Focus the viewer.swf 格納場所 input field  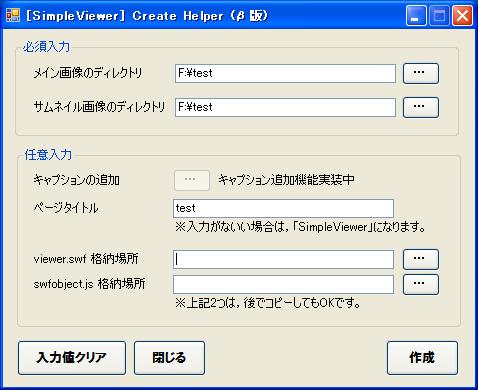click(283, 259)
